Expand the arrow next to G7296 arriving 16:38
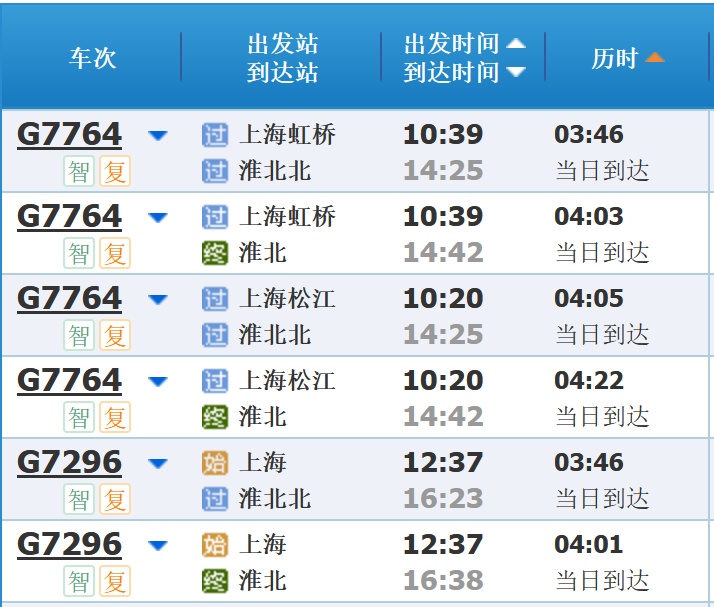Screen dimensions: 714x607 coord(158,546)
